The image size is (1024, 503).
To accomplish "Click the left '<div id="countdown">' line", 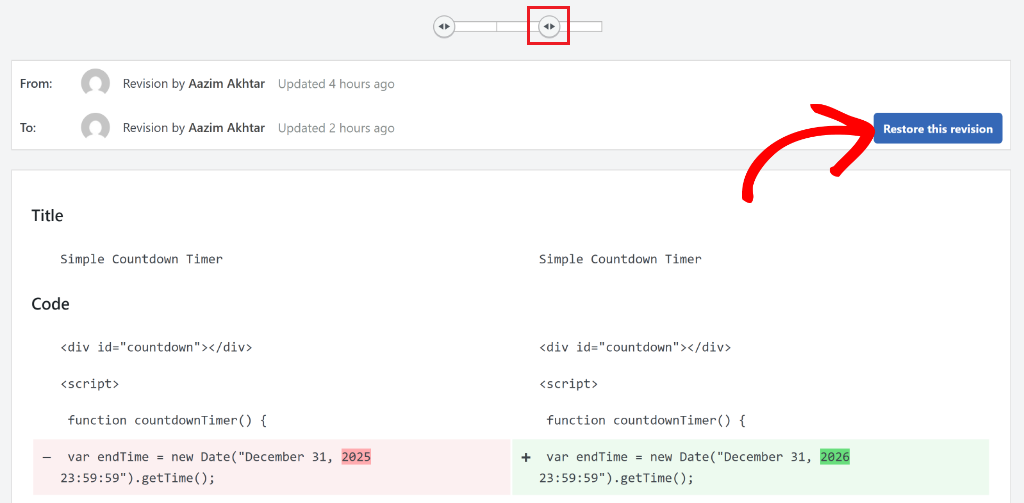I will point(156,348).
